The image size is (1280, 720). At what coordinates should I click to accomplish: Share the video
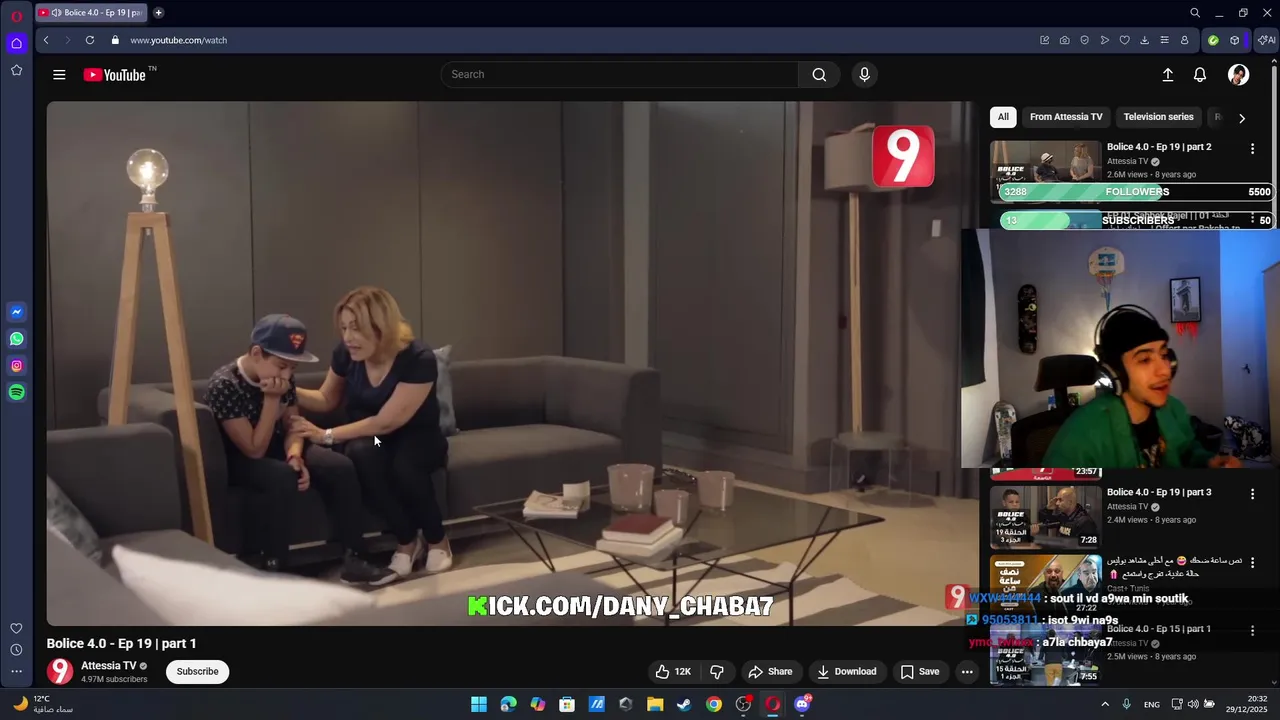click(x=770, y=672)
